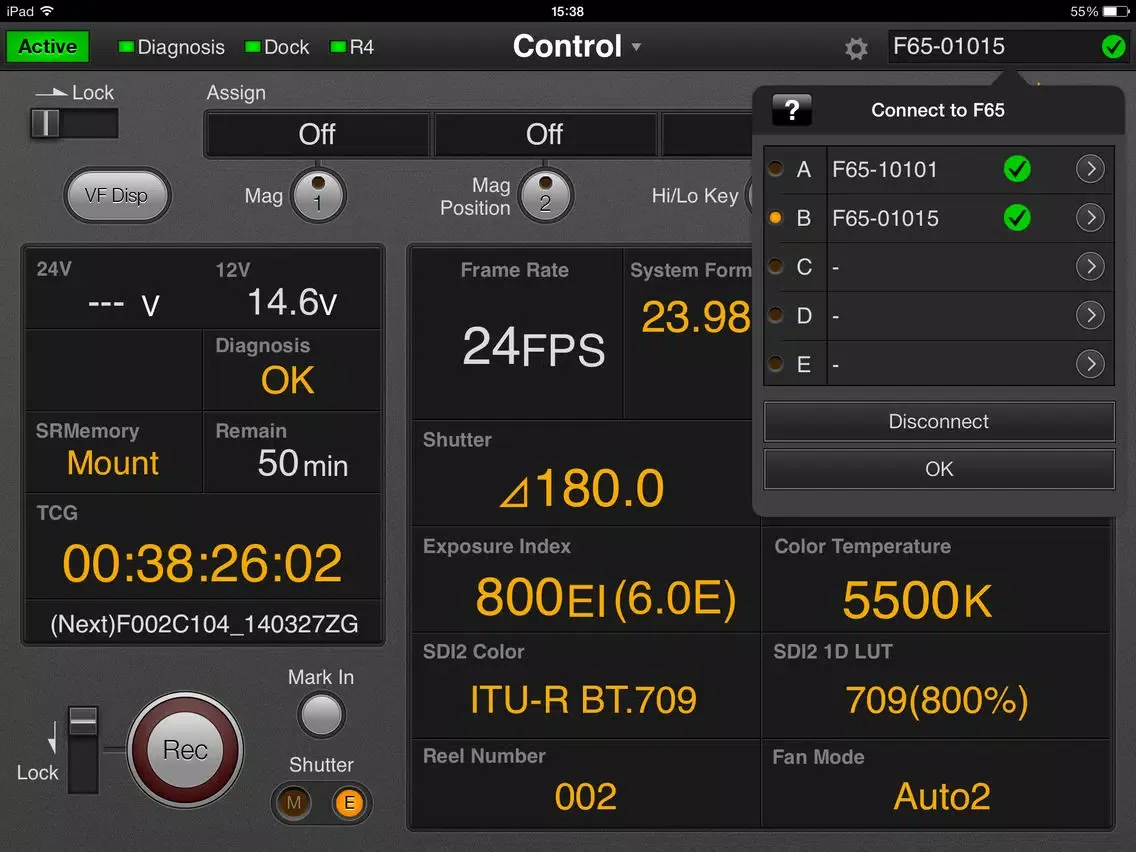Open the Control title dropdown arrow
This screenshot has height=852, width=1136.
[x=636, y=47]
